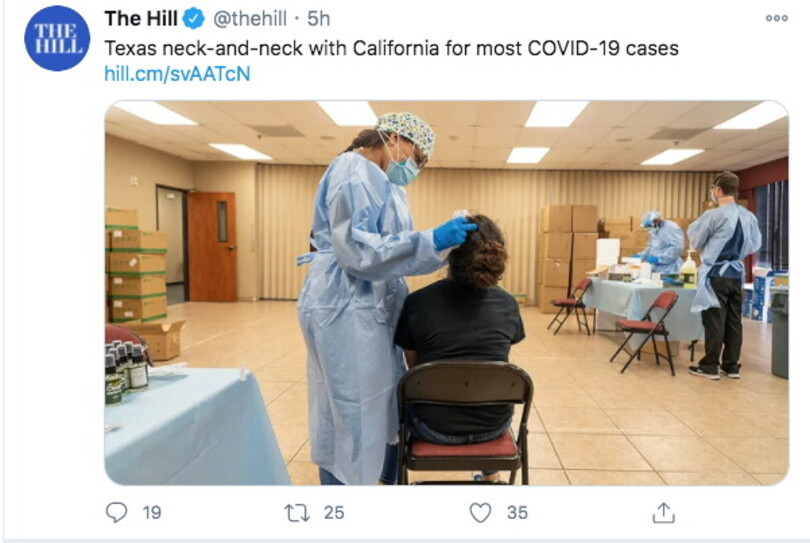Click the reply speech bubble icon

coord(116,513)
